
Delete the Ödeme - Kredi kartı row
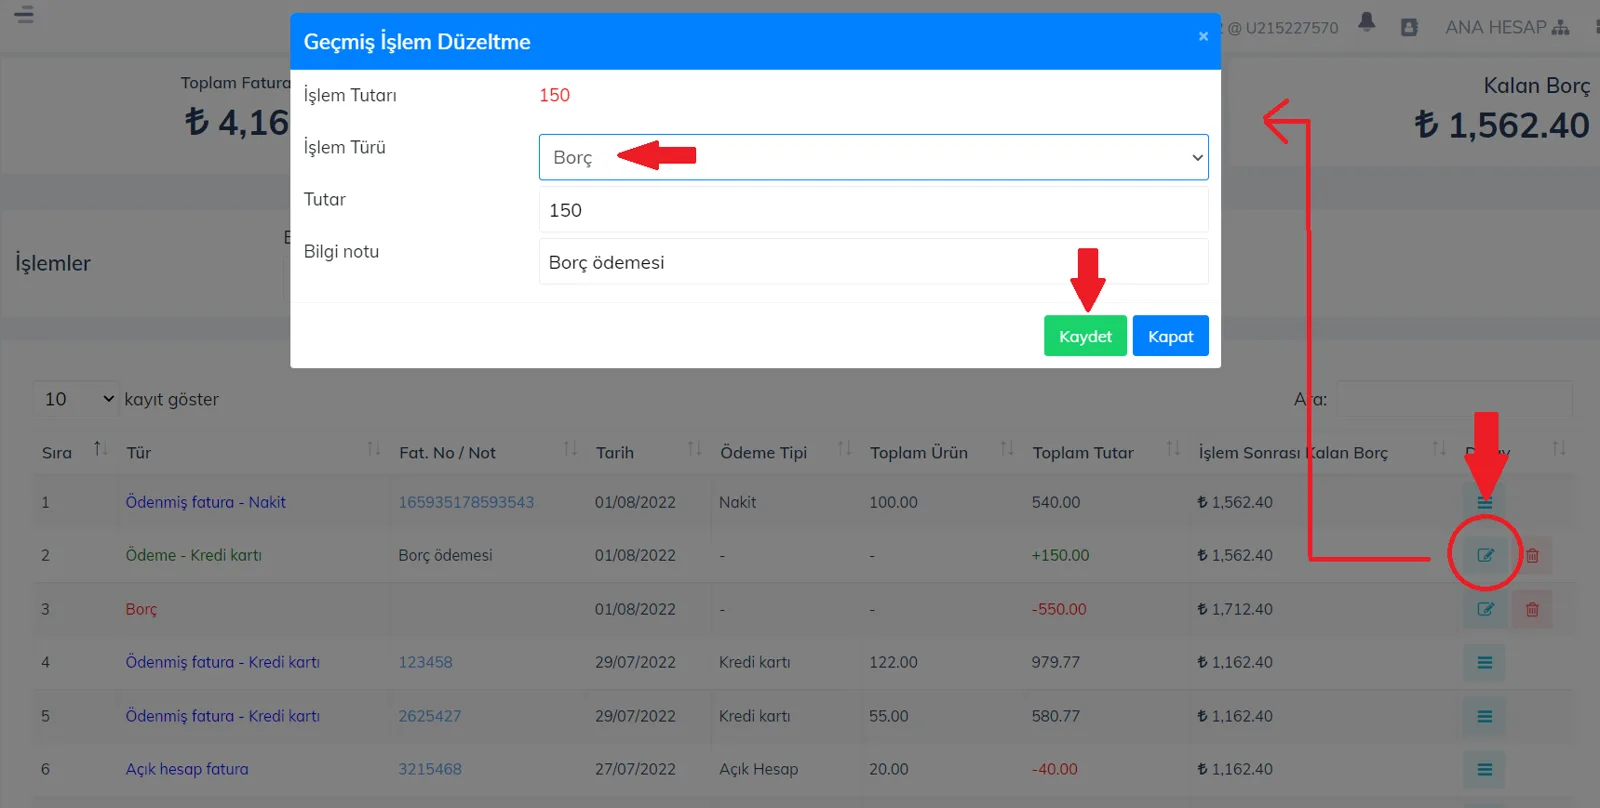click(1532, 555)
